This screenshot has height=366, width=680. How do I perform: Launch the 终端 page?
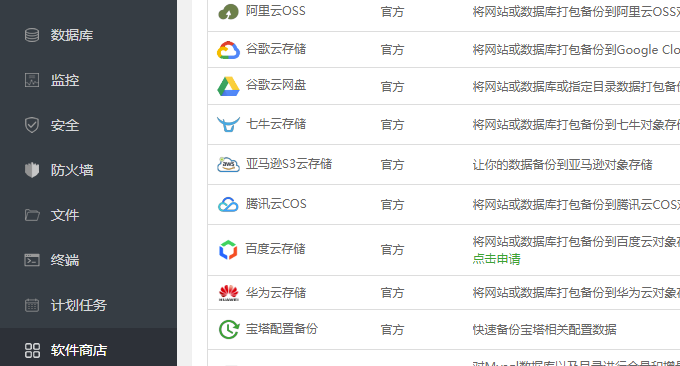point(65,260)
